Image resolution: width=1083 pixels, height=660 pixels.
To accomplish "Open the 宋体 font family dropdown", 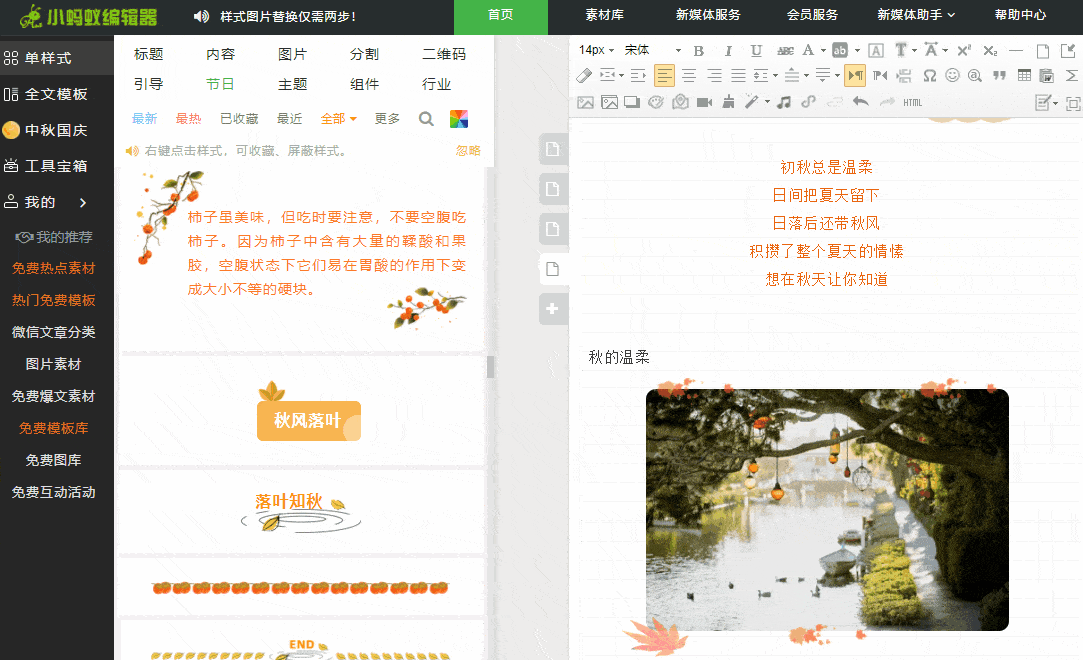I will 645,48.
